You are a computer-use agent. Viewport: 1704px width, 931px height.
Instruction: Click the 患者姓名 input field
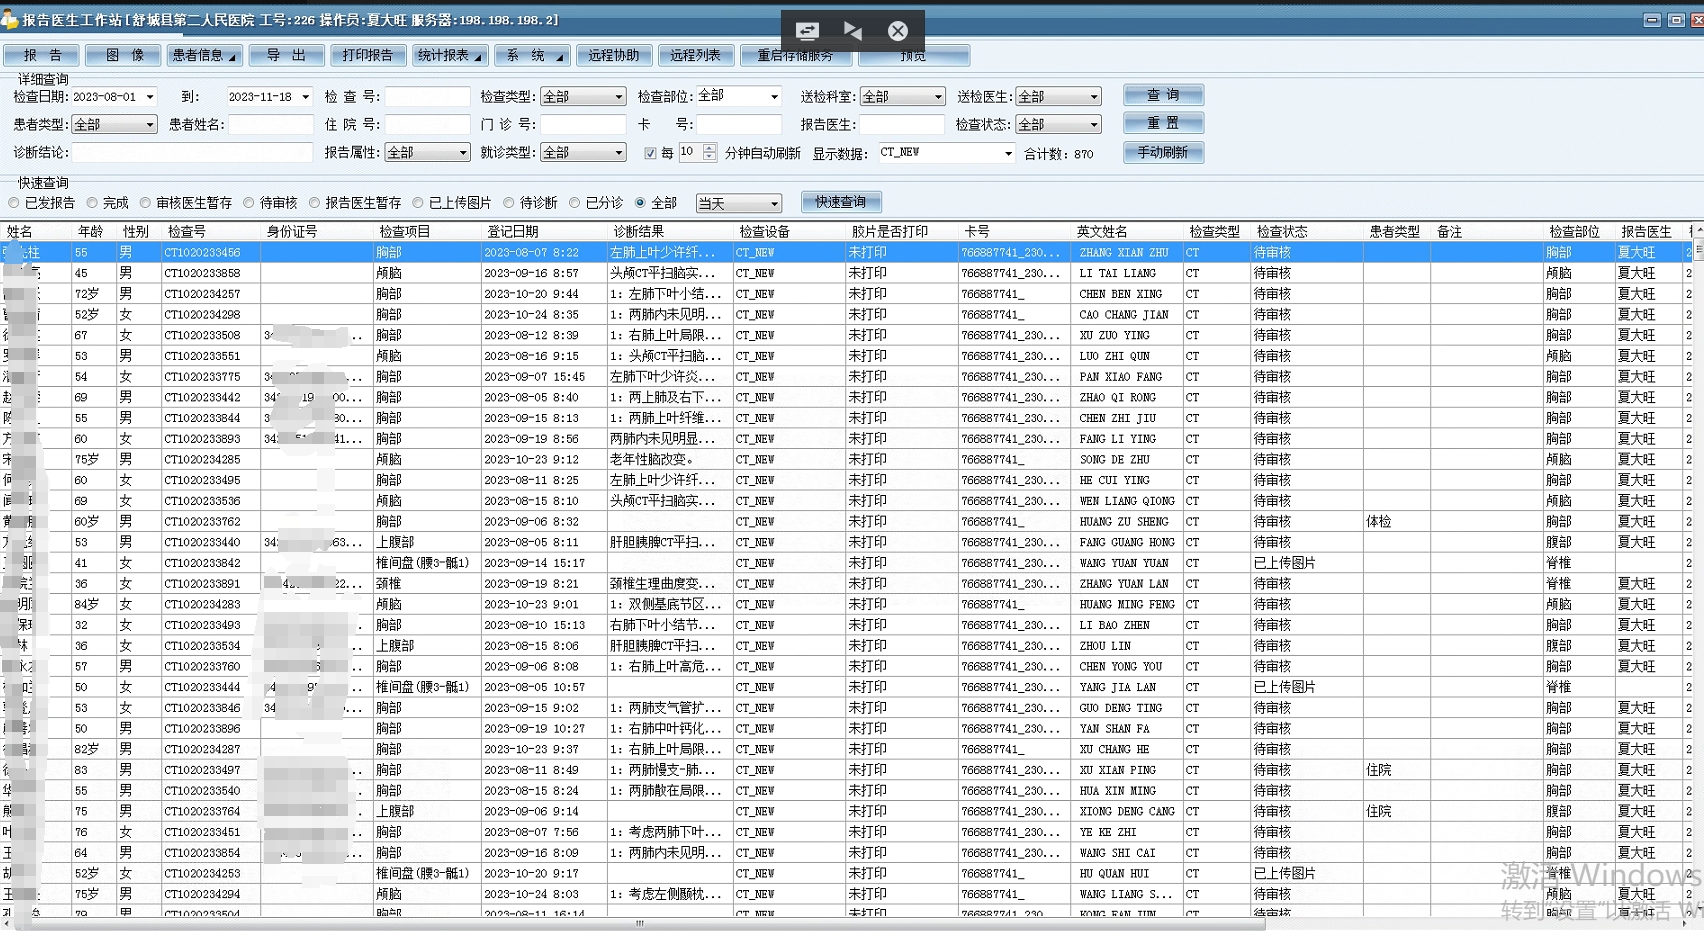coord(271,125)
